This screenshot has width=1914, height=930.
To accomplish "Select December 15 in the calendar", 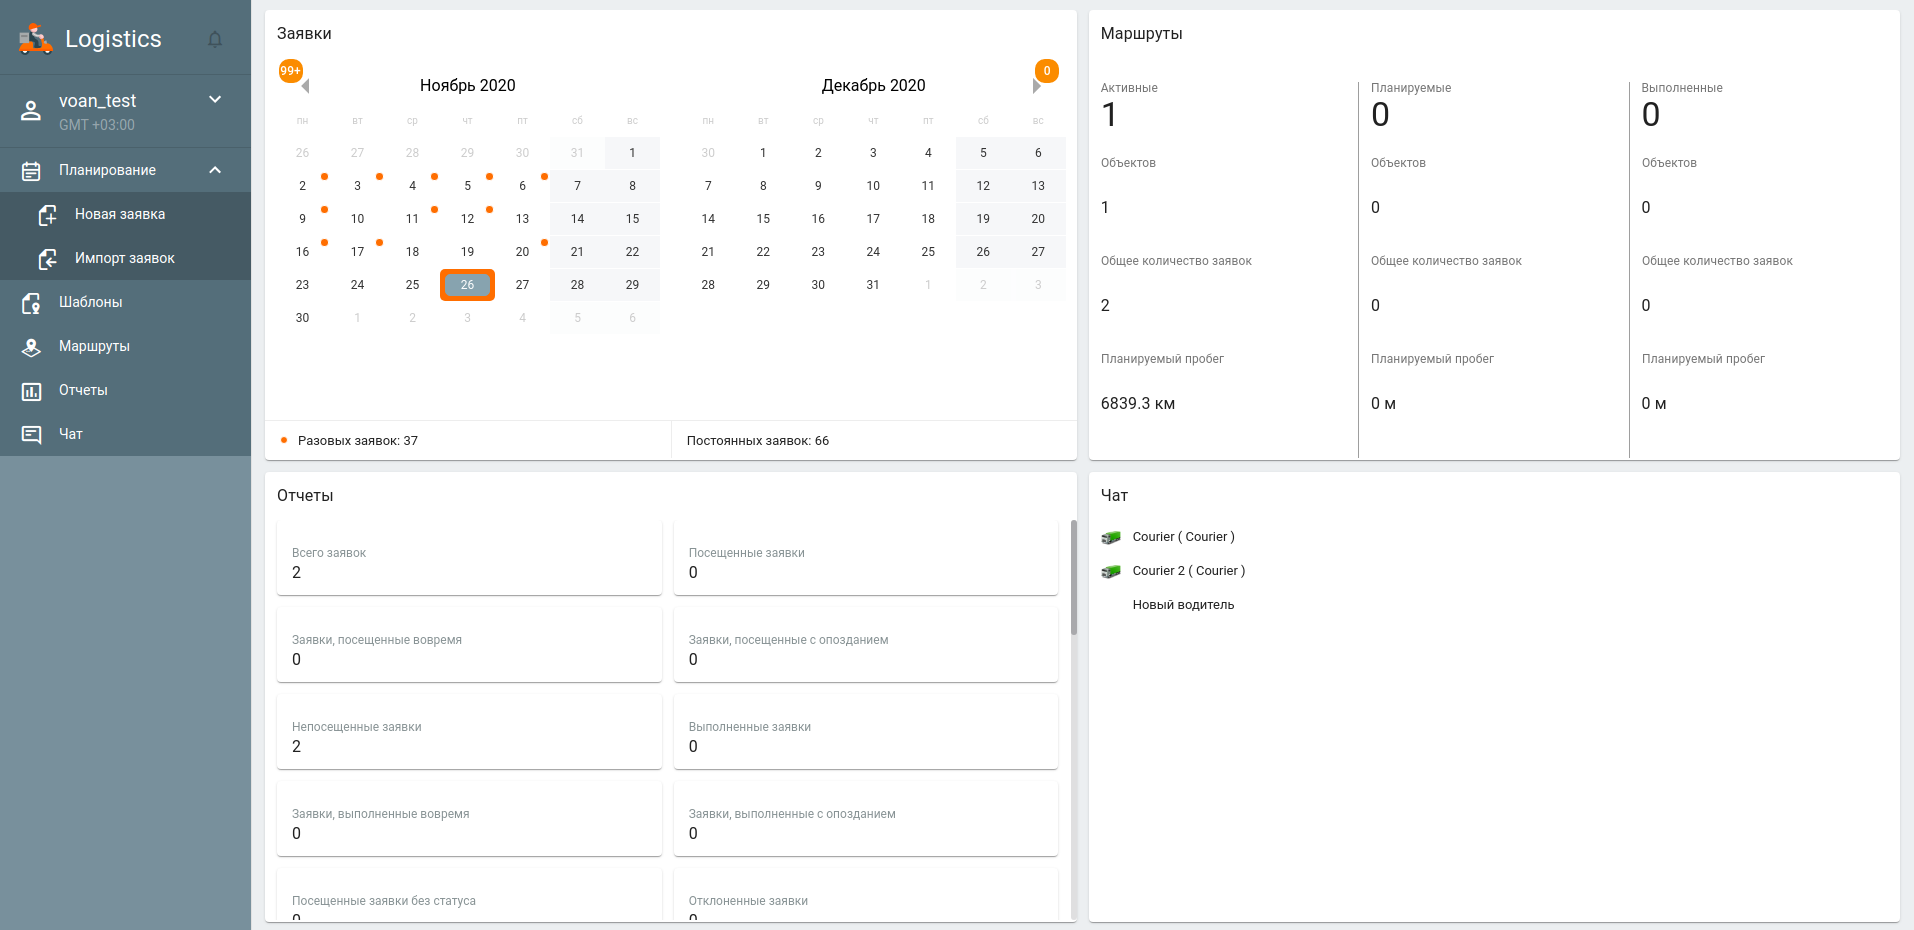I will coord(763,219).
